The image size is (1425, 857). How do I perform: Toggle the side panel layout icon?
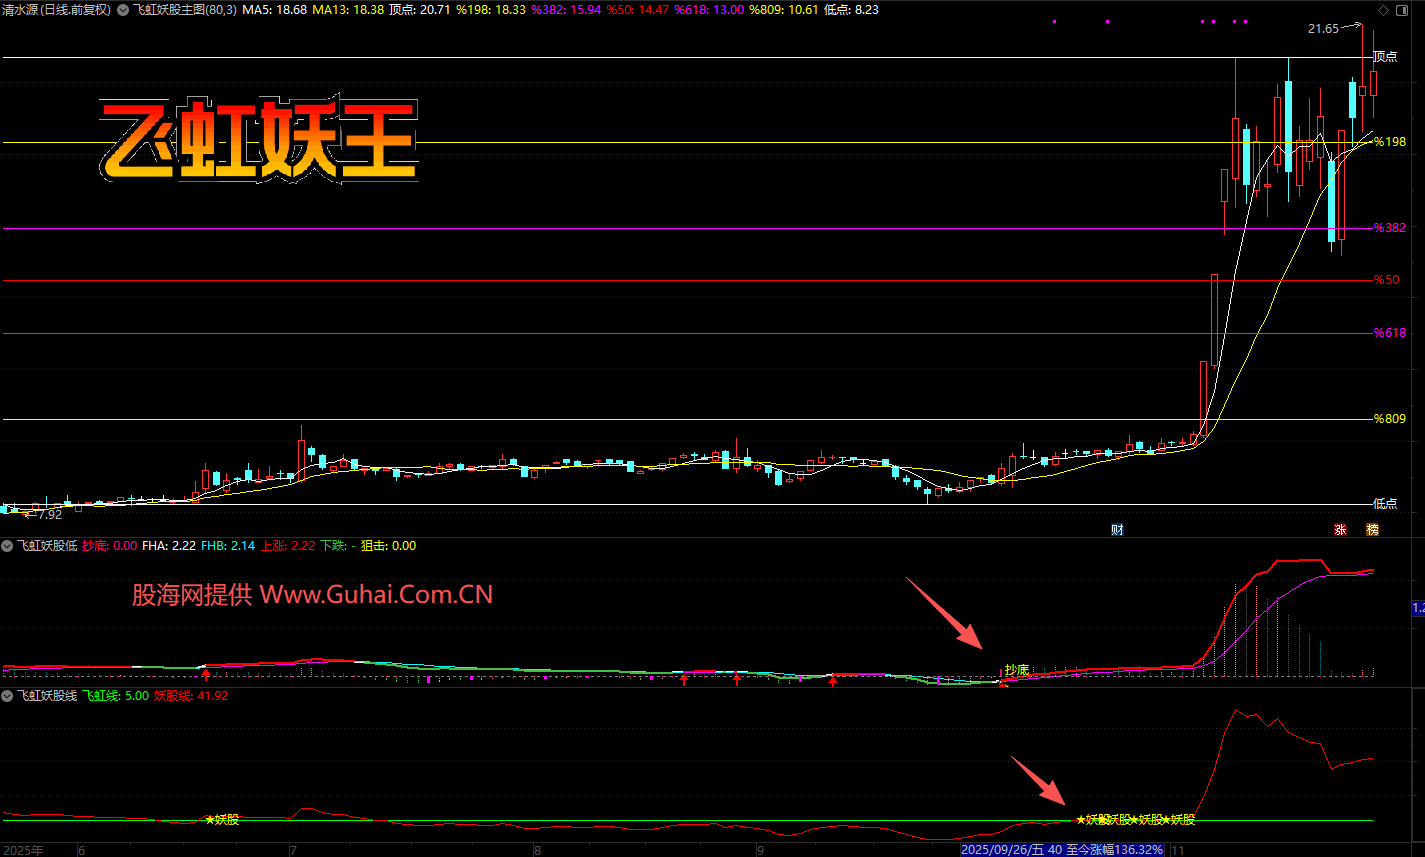[x=1400, y=10]
